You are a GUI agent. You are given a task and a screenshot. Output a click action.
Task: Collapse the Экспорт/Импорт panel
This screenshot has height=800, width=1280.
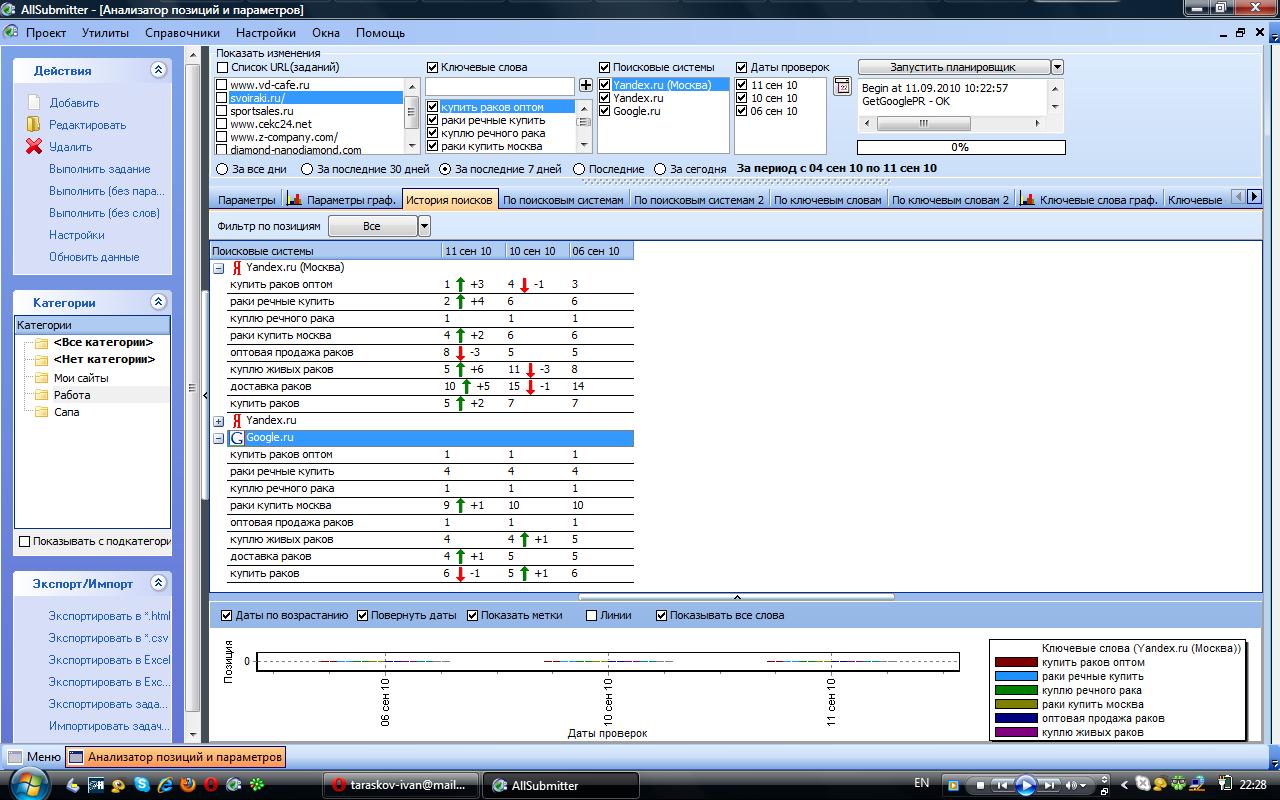point(158,582)
